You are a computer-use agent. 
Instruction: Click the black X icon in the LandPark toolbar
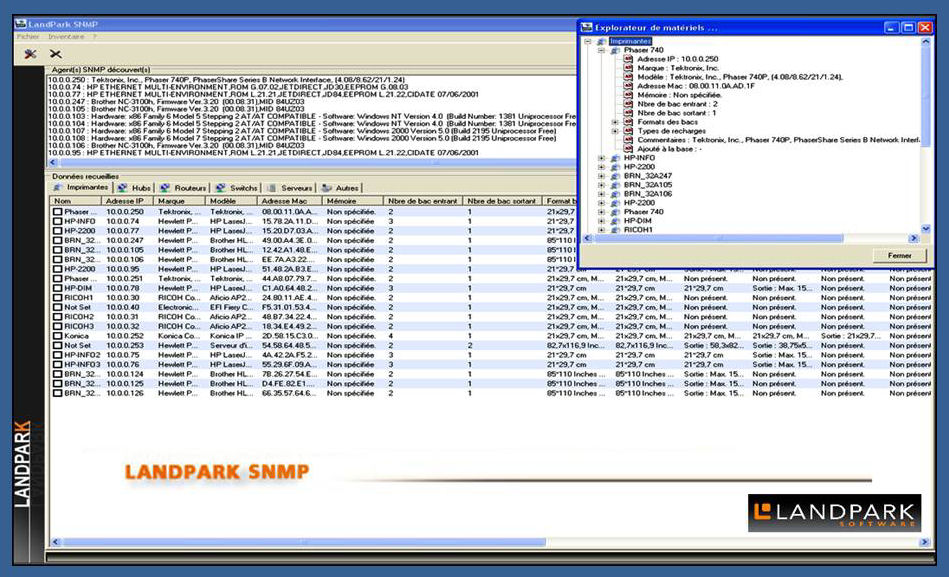[x=55, y=54]
